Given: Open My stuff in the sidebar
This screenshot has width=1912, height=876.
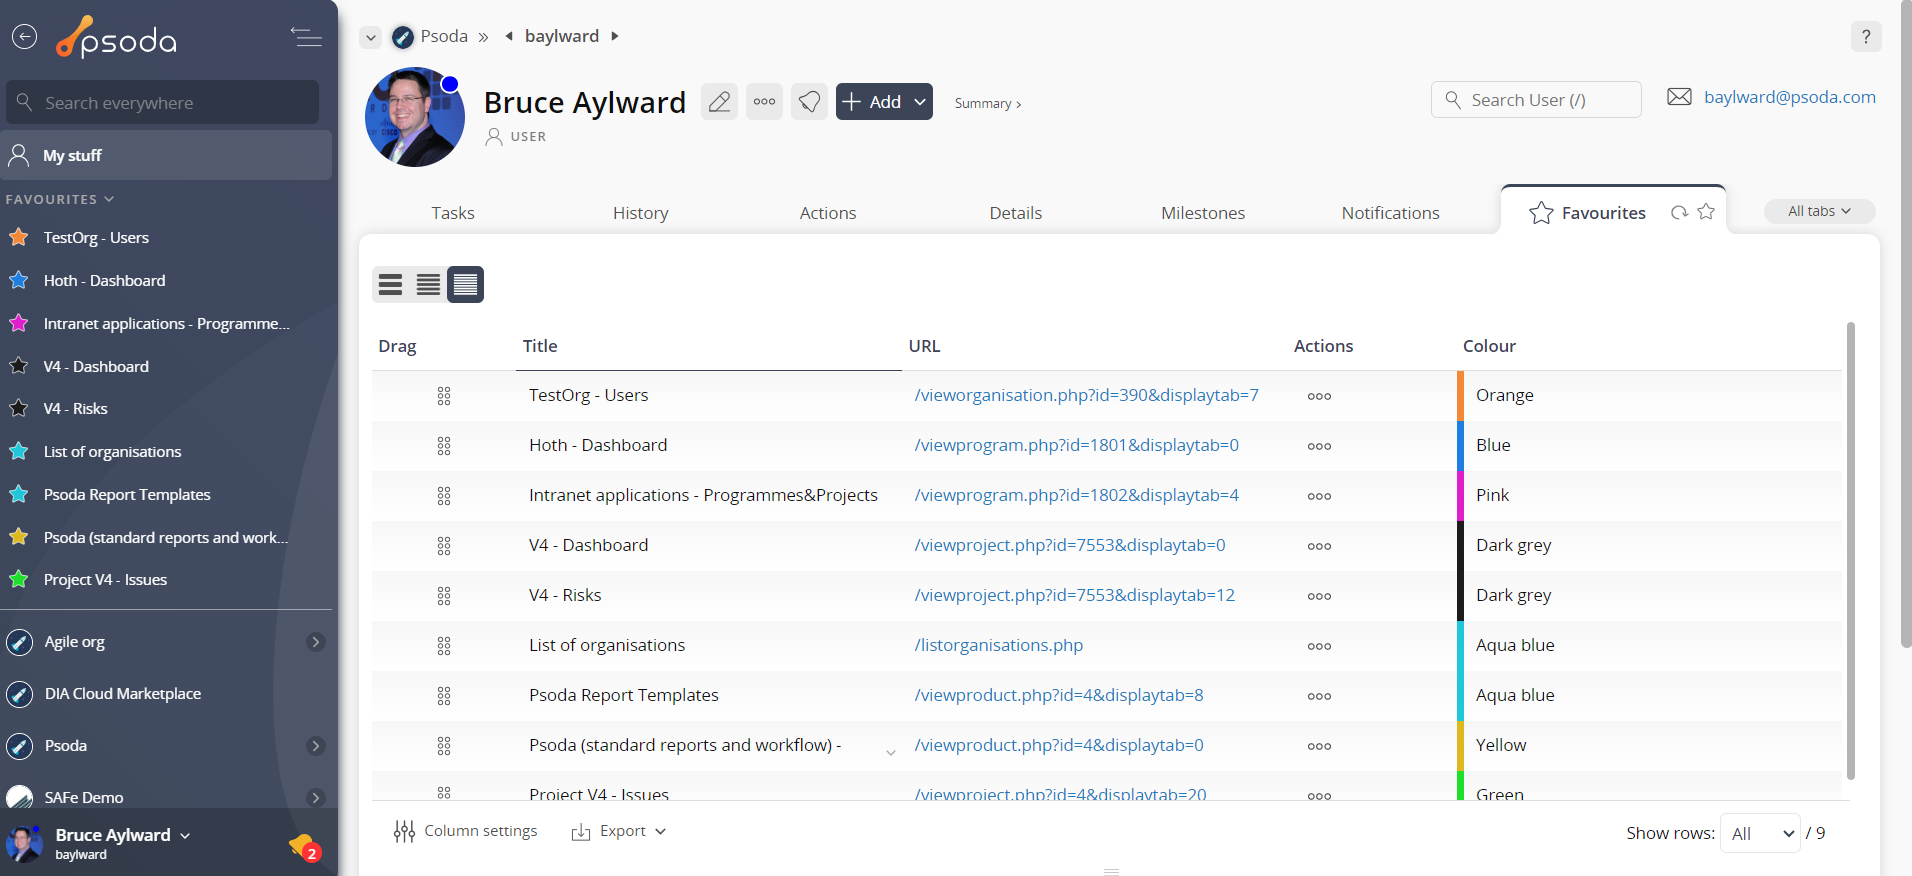Looking at the screenshot, I should click(x=168, y=155).
